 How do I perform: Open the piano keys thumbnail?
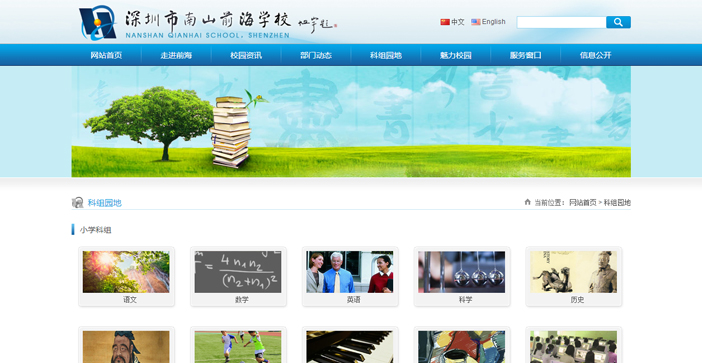tap(350, 347)
